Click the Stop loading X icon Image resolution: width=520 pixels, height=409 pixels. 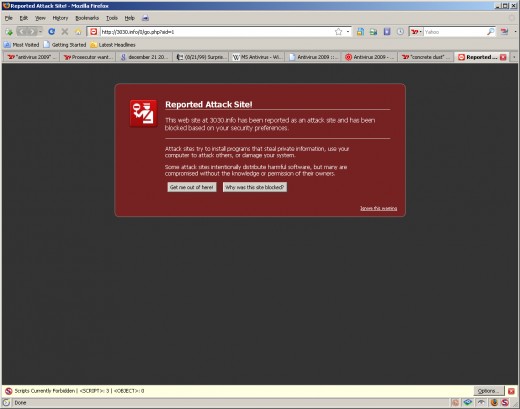click(x=65, y=32)
